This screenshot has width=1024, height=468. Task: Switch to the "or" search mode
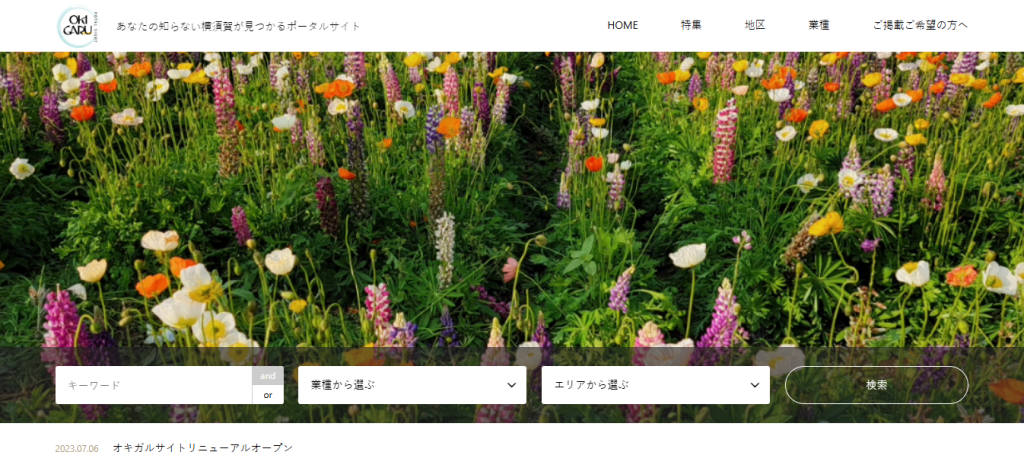point(267,395)
